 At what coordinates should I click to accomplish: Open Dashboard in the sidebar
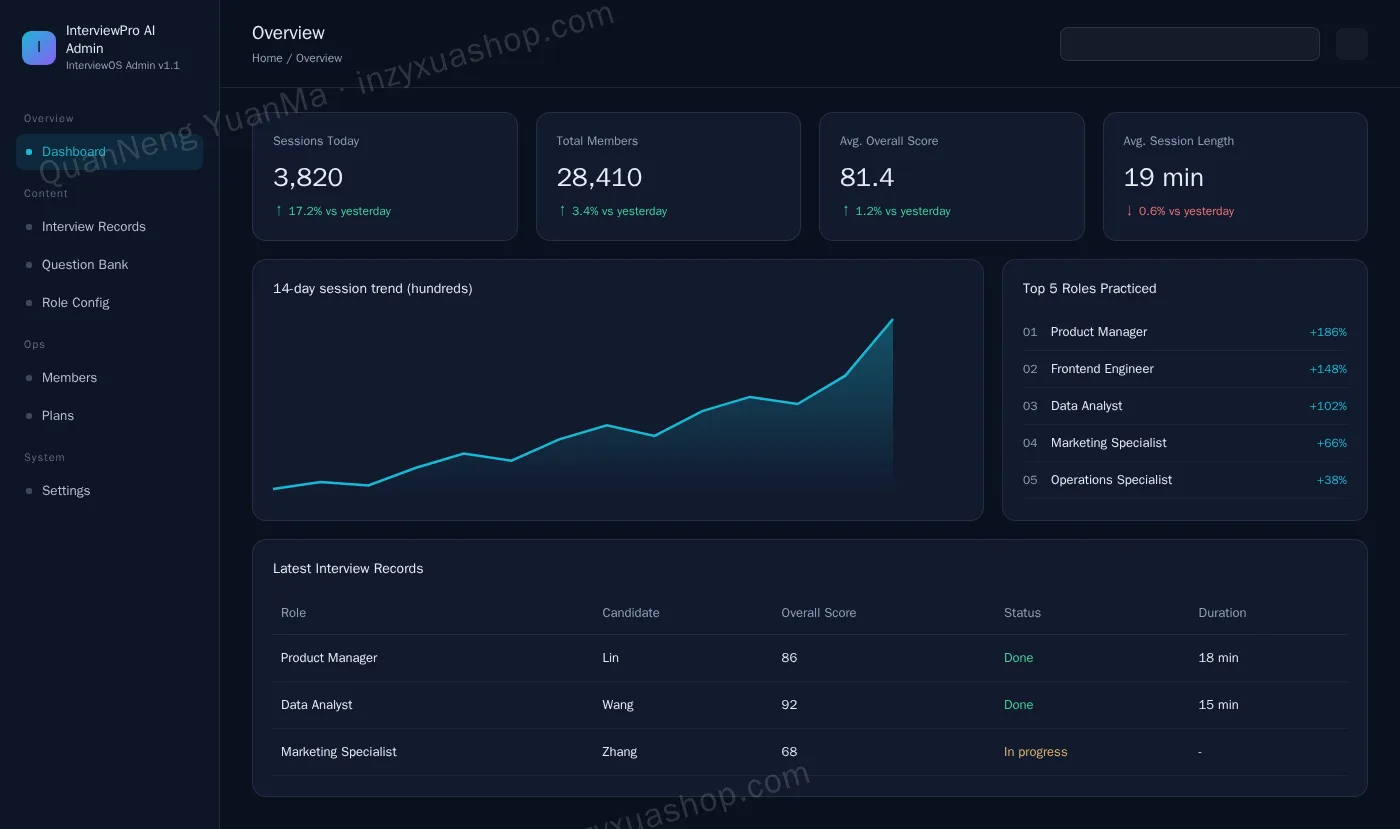pyautogui.click(x=109, y=152)
